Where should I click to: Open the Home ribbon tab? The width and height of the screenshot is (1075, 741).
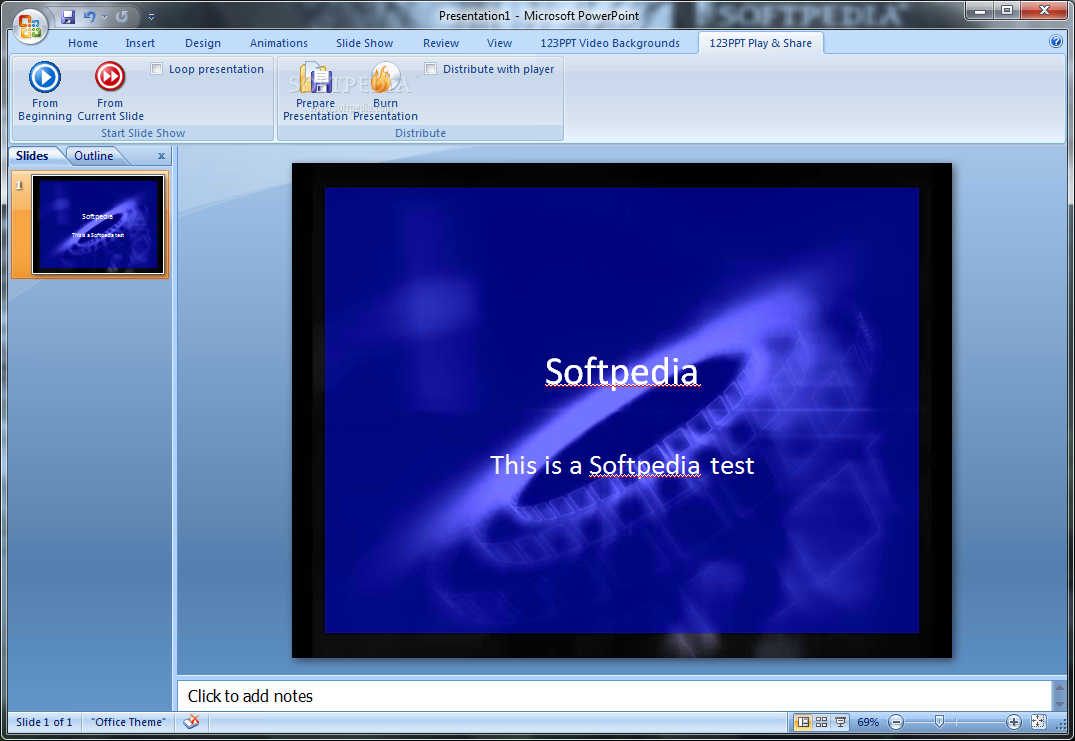point(83,43)
